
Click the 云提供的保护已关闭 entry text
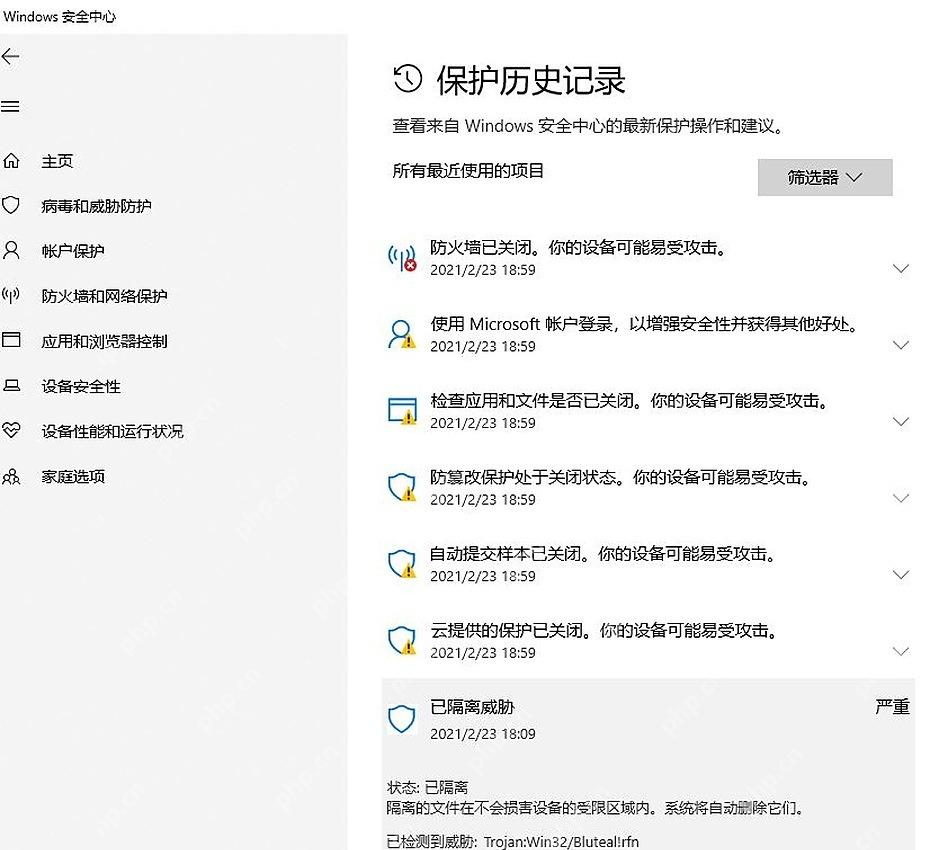coord(605,630)
